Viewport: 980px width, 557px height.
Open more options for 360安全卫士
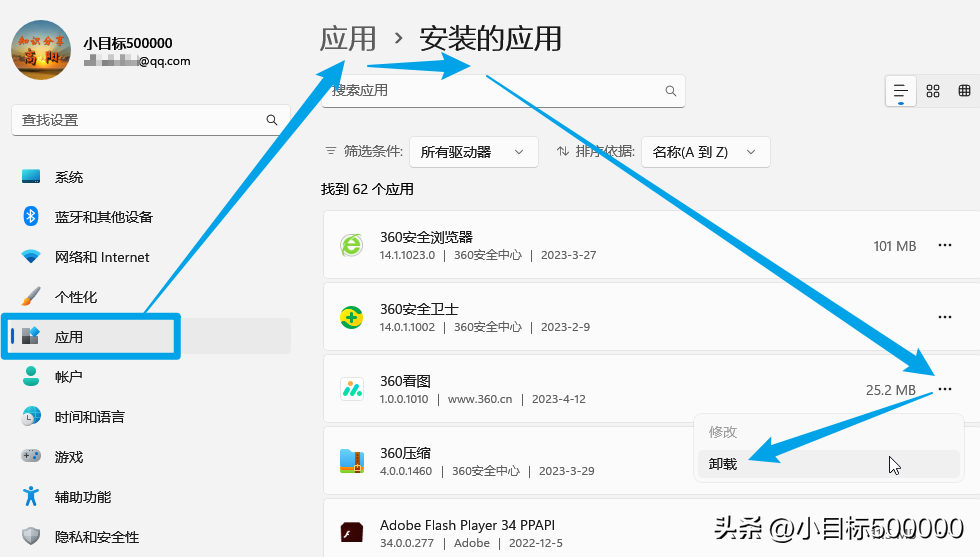[945, 317]
